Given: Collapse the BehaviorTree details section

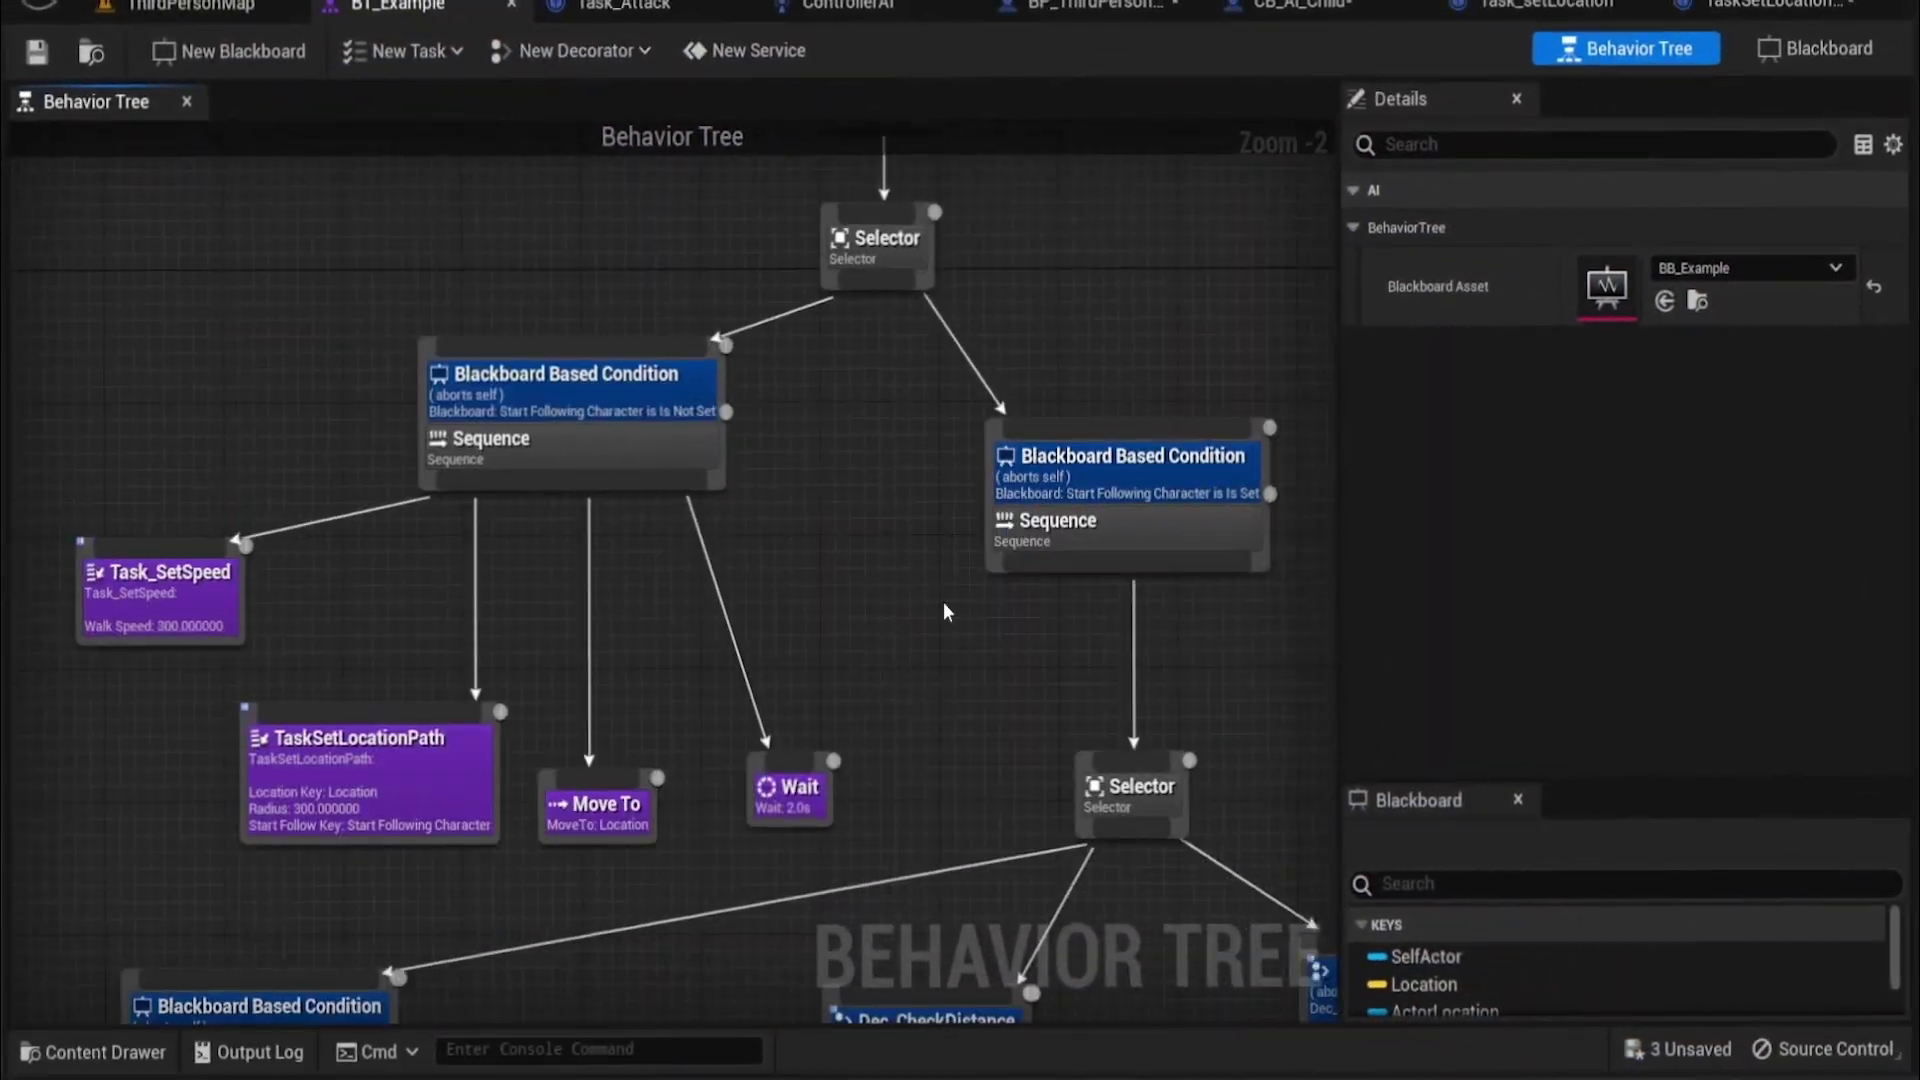Looking at the screenshot, I should (1353, 228).
